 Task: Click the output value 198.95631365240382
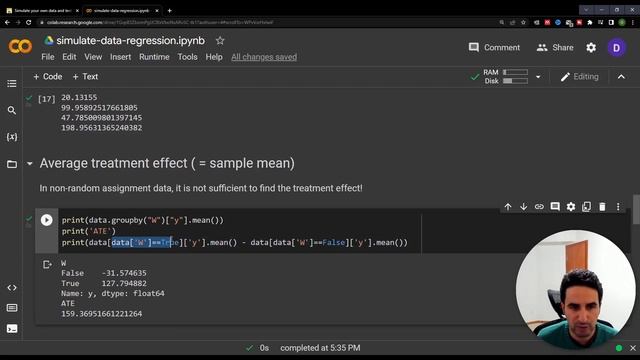(102, 128)
